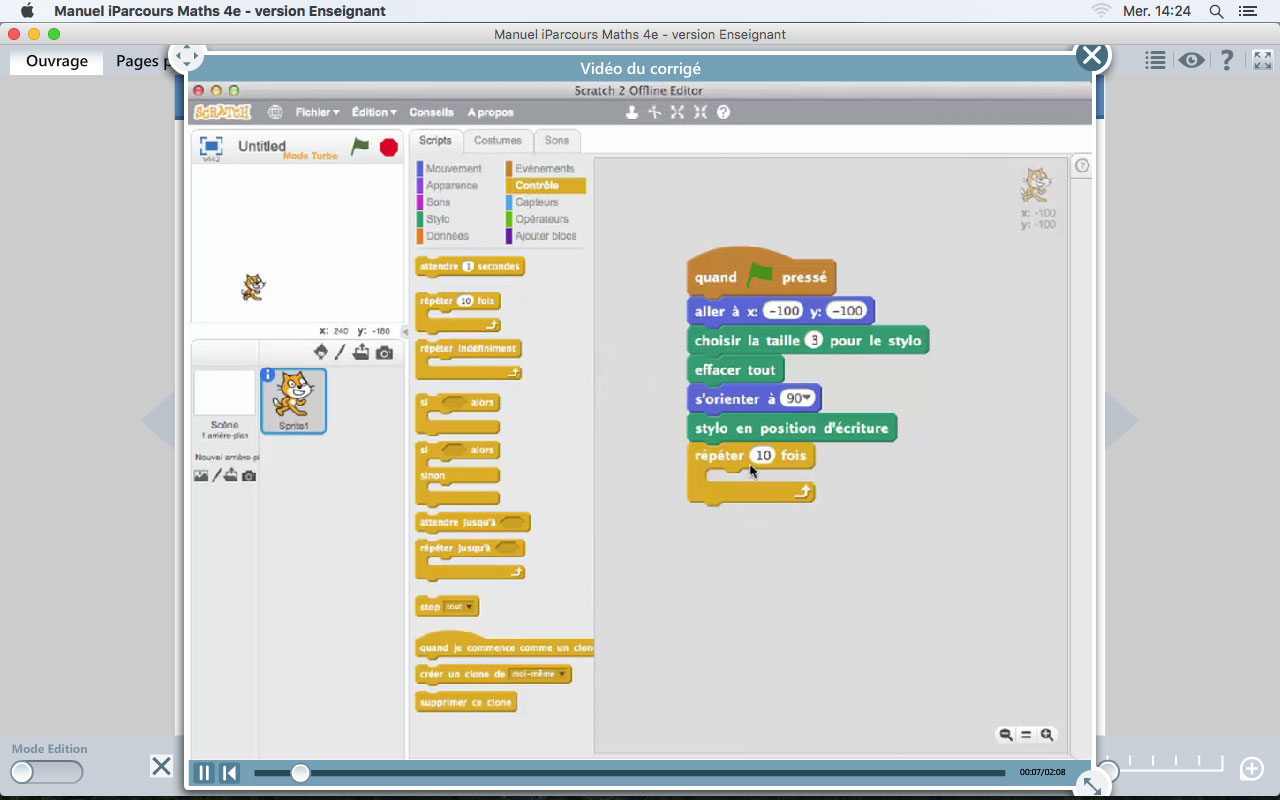Select the Capteurs block category
The height and width of the screenshot is (800, 1280).
click(536, 202)
